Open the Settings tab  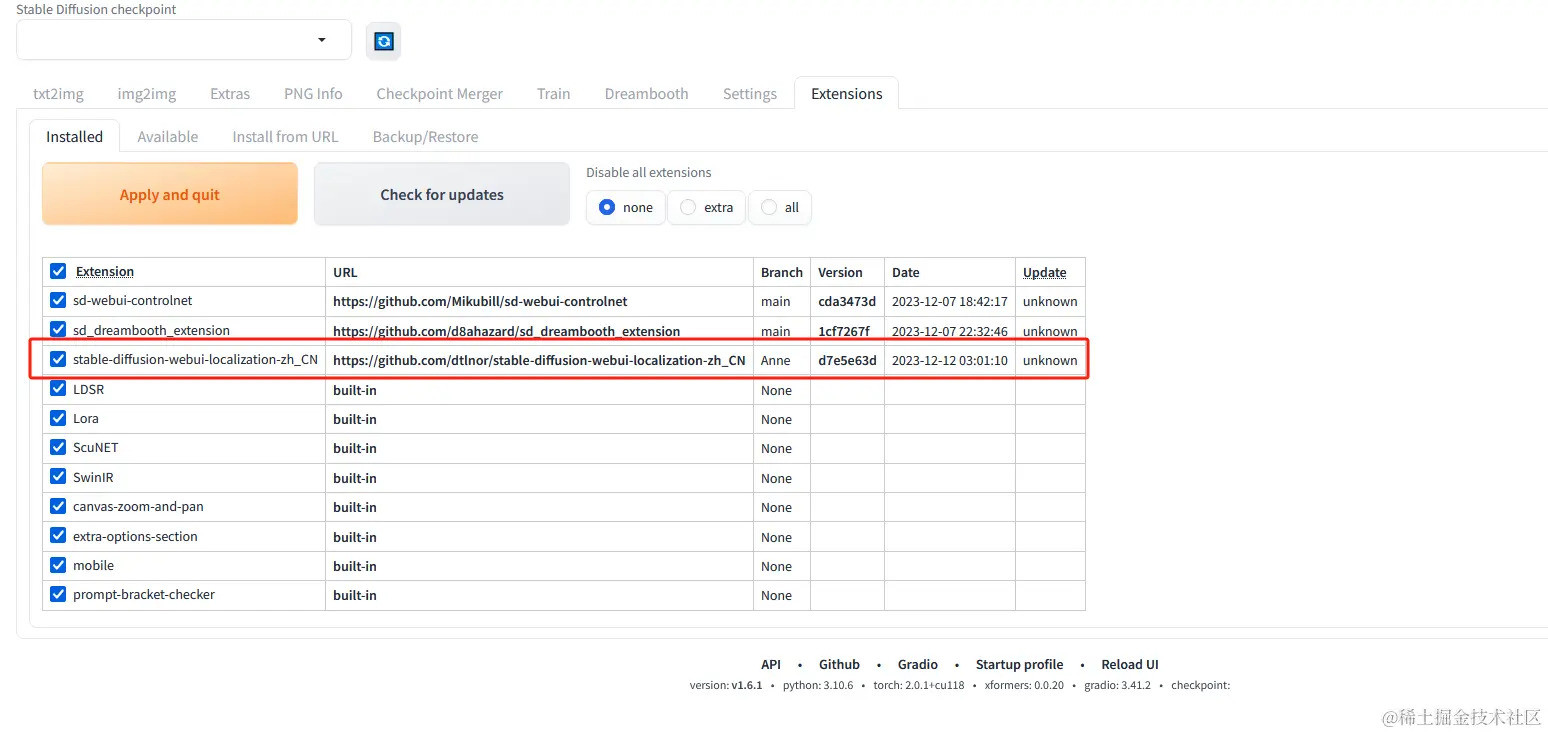point(750,94)
